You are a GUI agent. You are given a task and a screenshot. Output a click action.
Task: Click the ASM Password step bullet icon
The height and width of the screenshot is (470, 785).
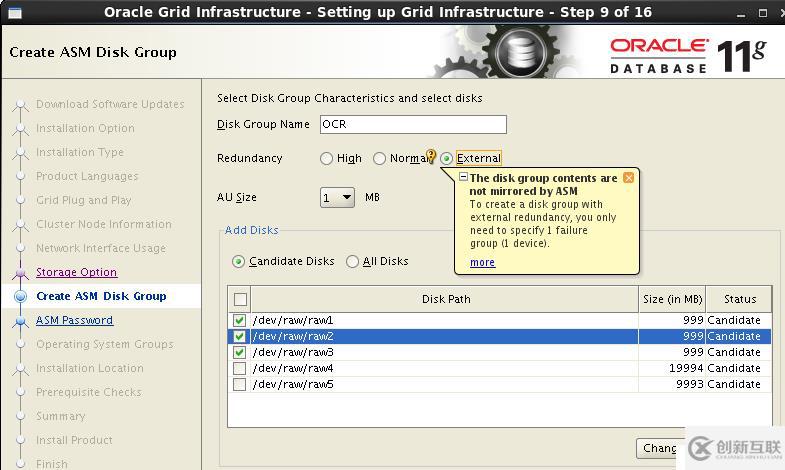[x=20, y=321]
